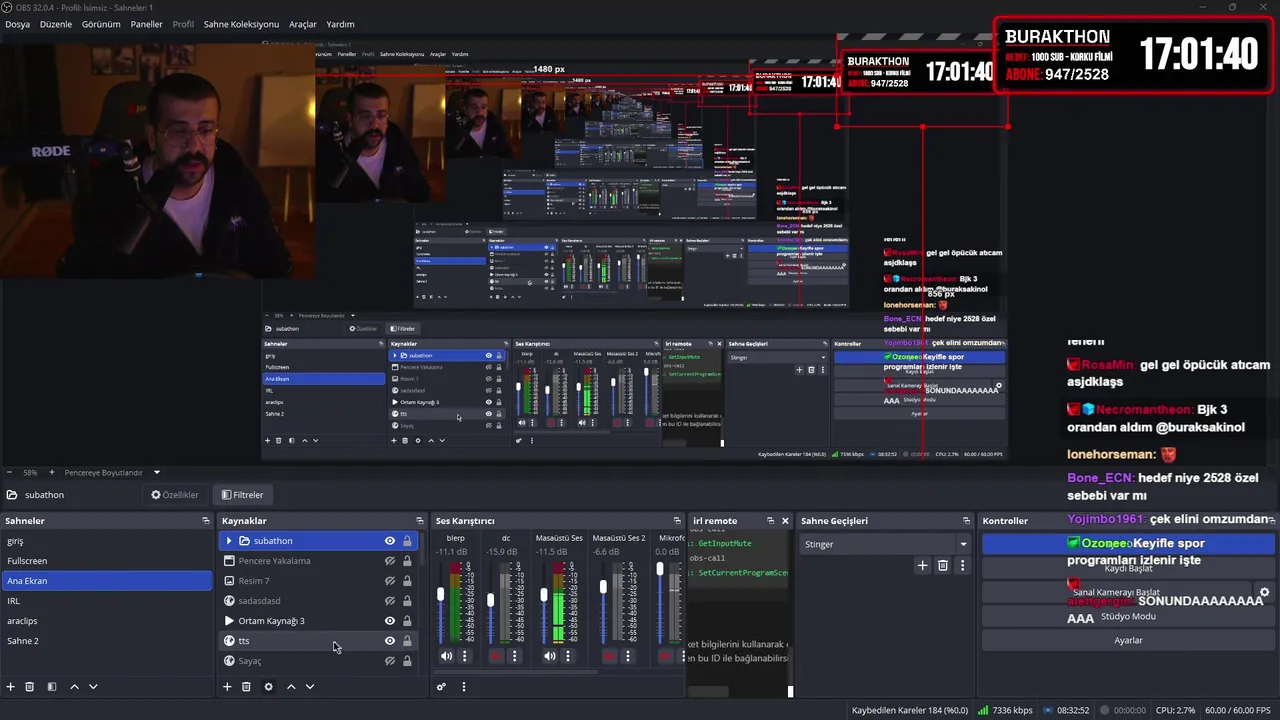
Task: Show the sadasdasd source
Action: point(390,601)
